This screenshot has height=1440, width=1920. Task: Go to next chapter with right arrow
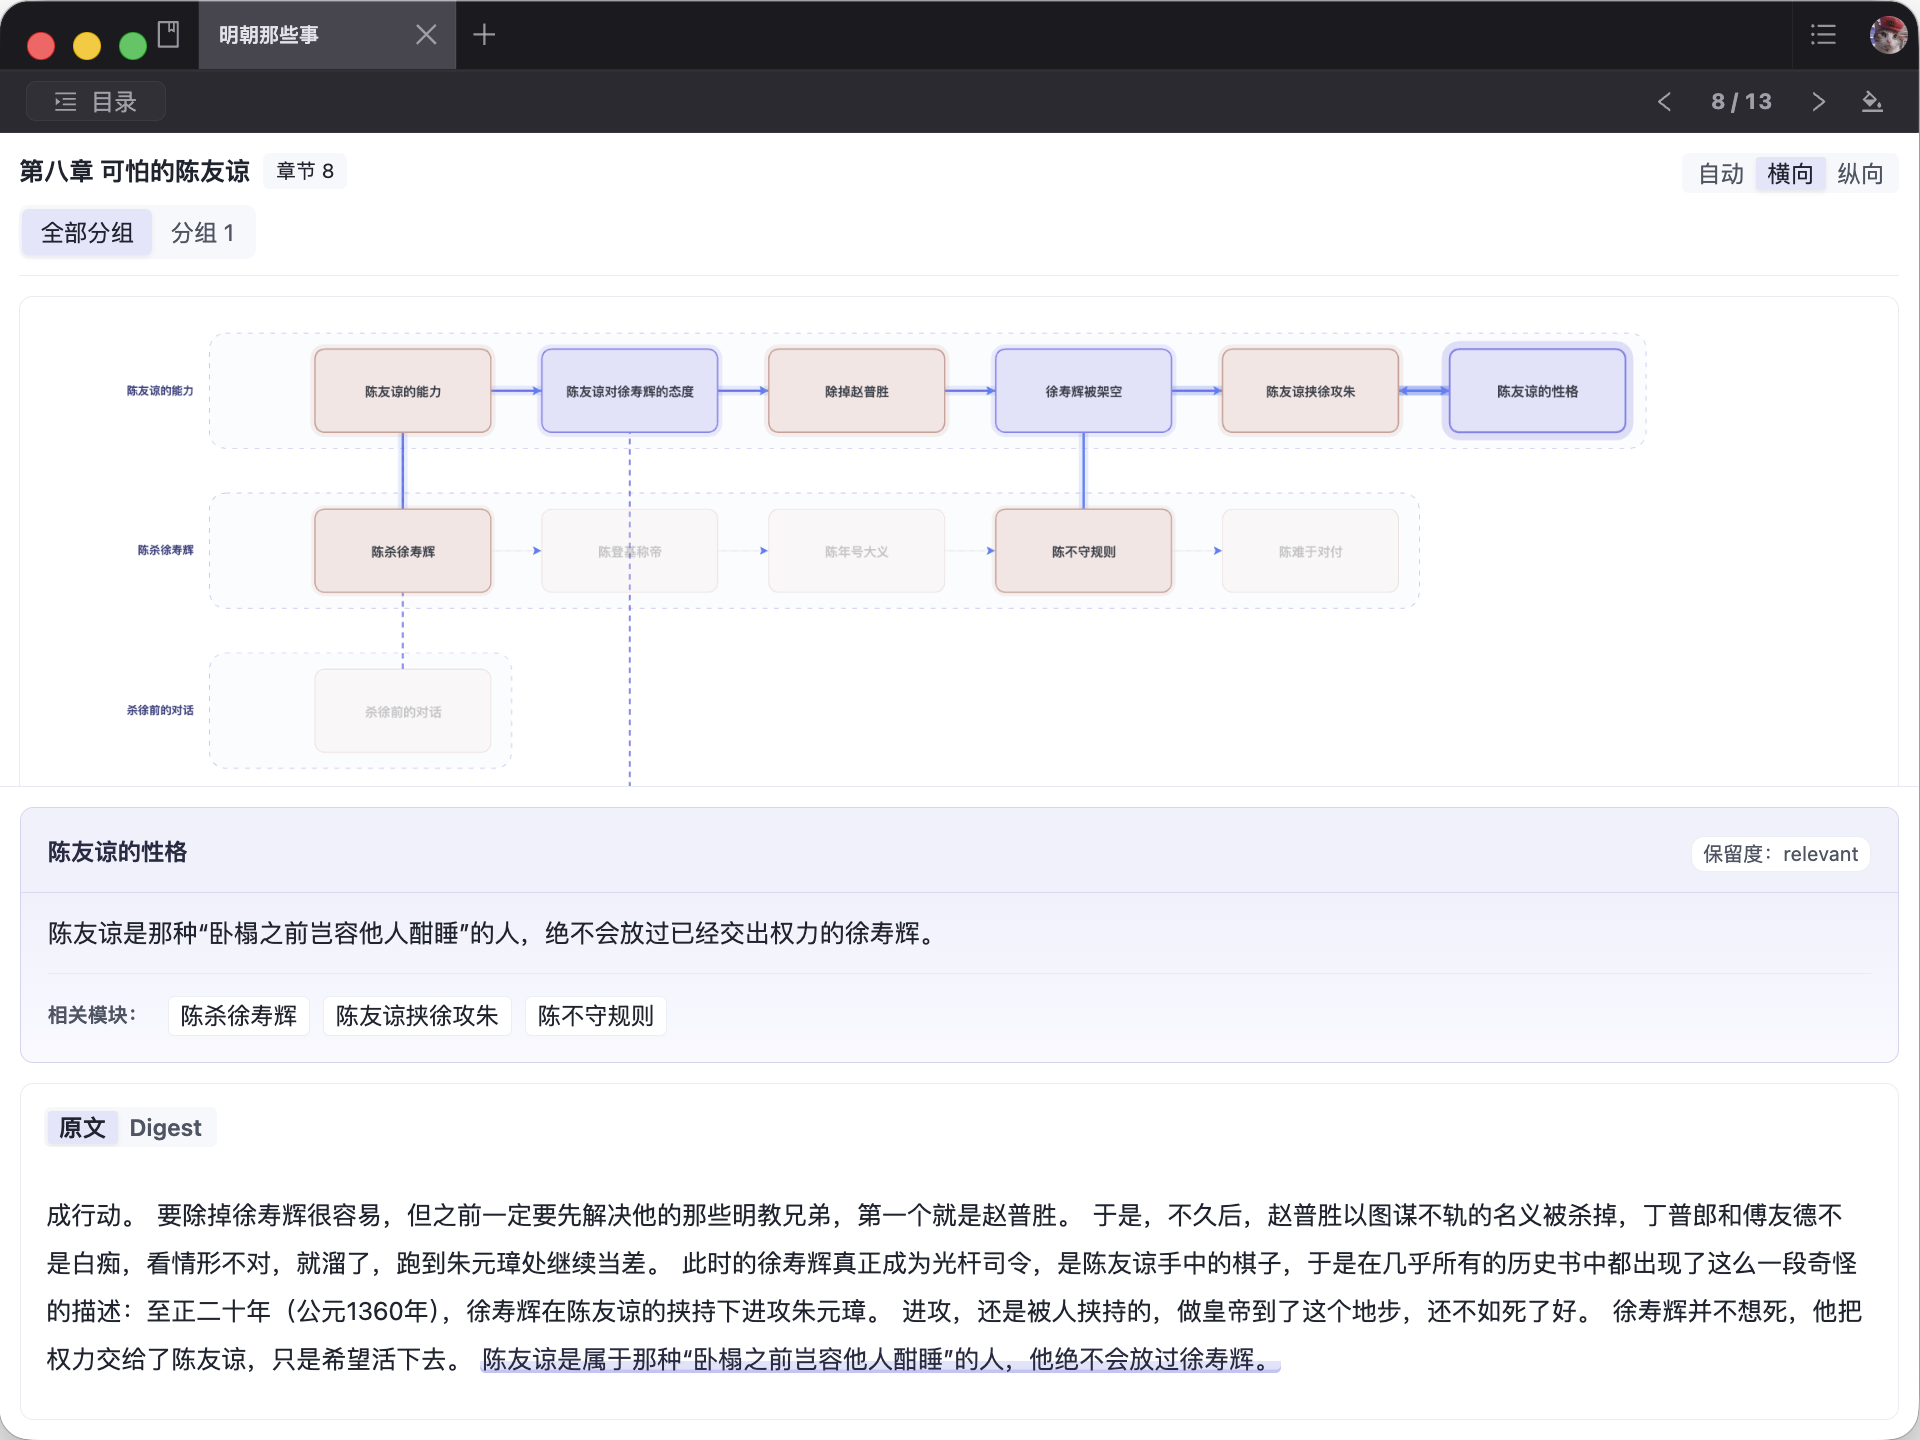click(x=1818, y=101)
